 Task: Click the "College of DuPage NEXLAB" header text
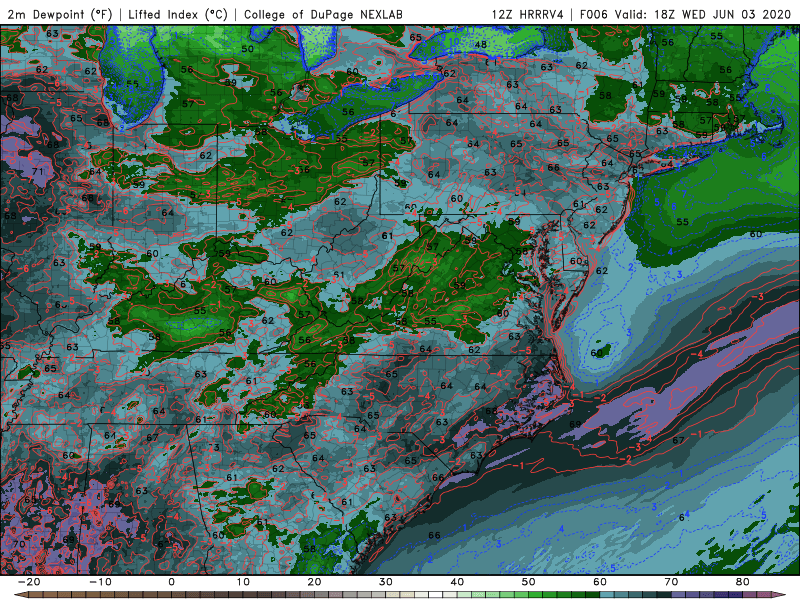click(323, 15)
